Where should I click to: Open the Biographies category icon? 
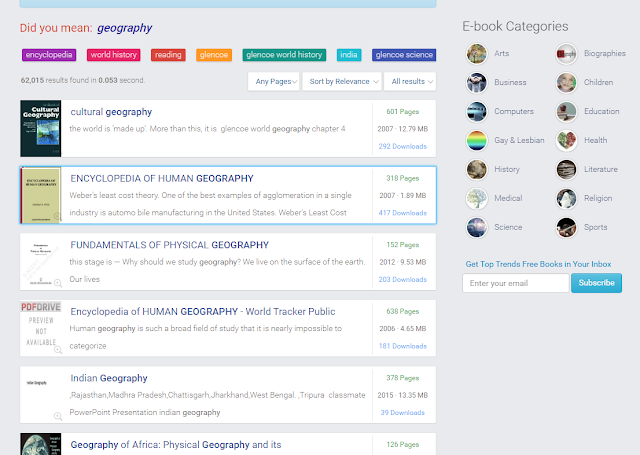pyautogui.click(x=566, y=54)
